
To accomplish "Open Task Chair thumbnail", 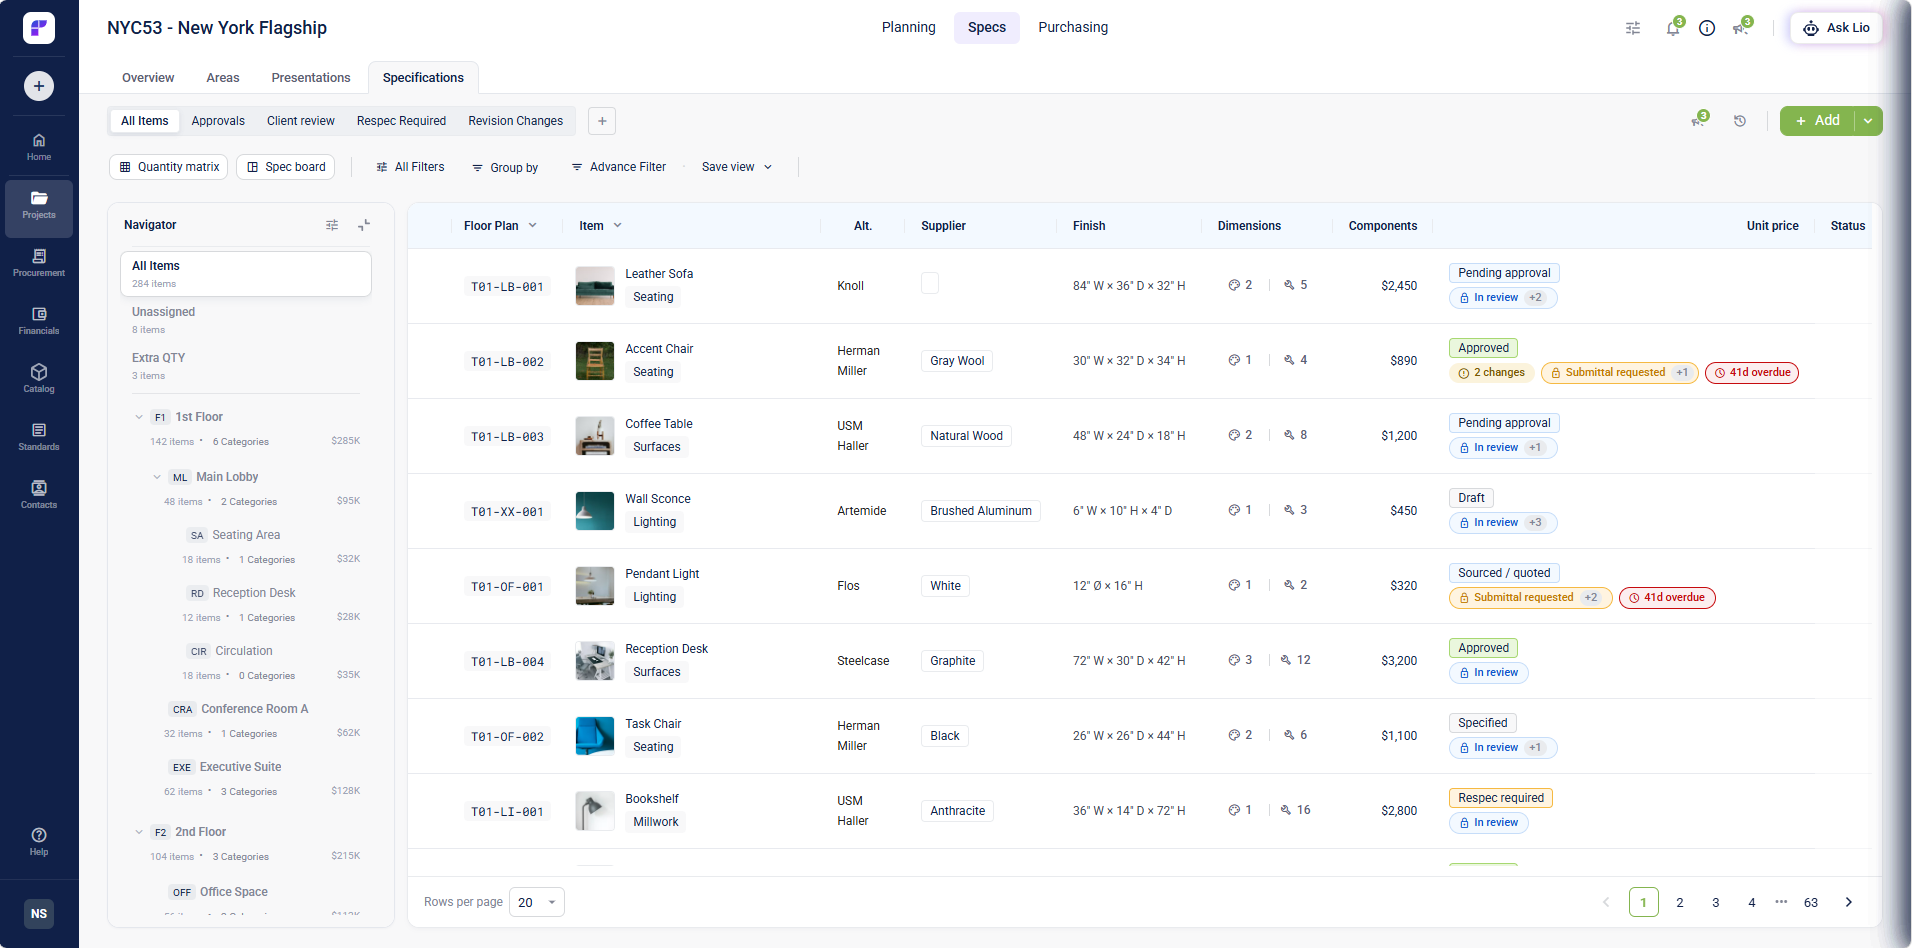I will 595,736.
